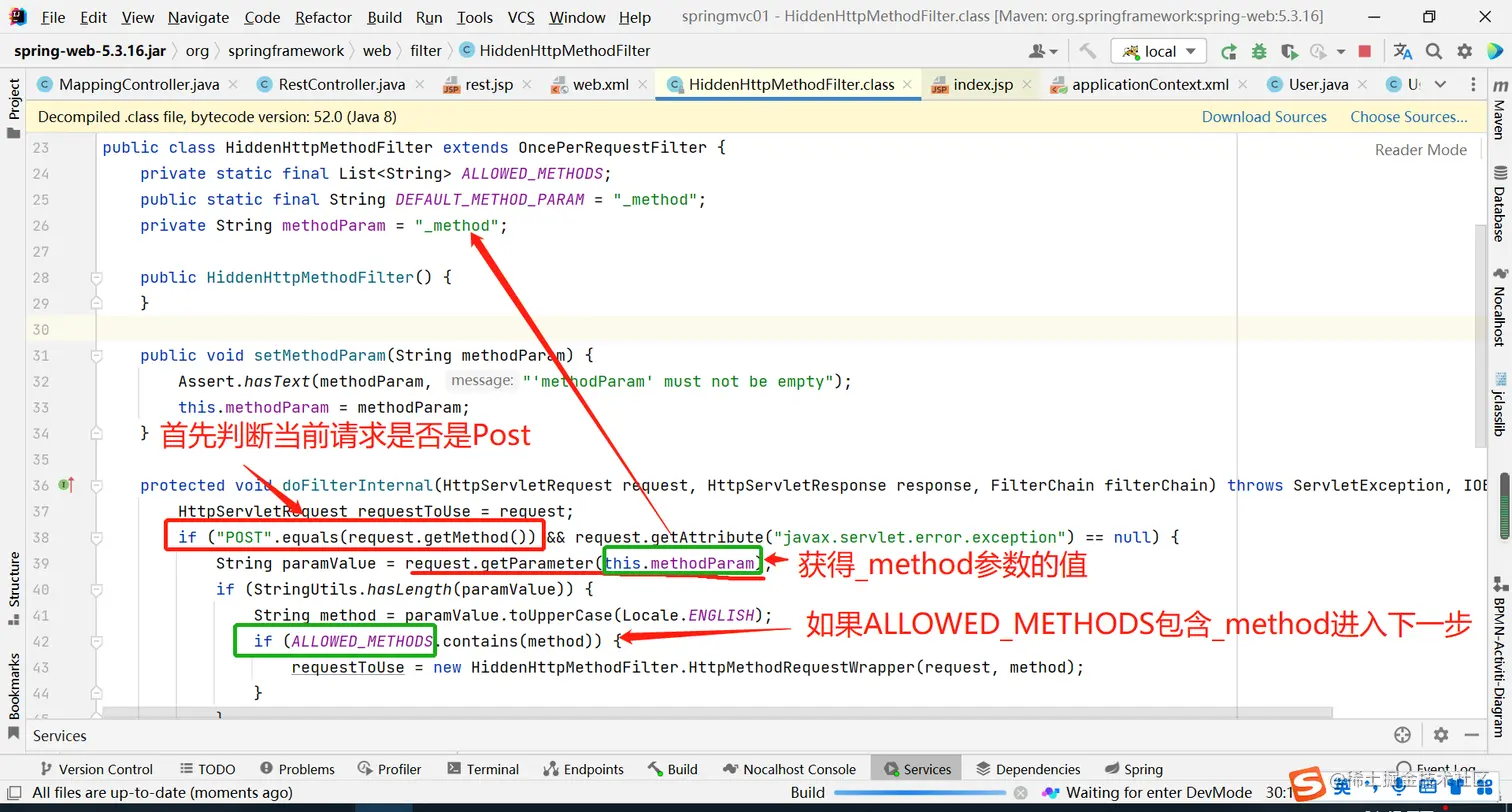Click the springframework breadcrumb

[286, 51]
